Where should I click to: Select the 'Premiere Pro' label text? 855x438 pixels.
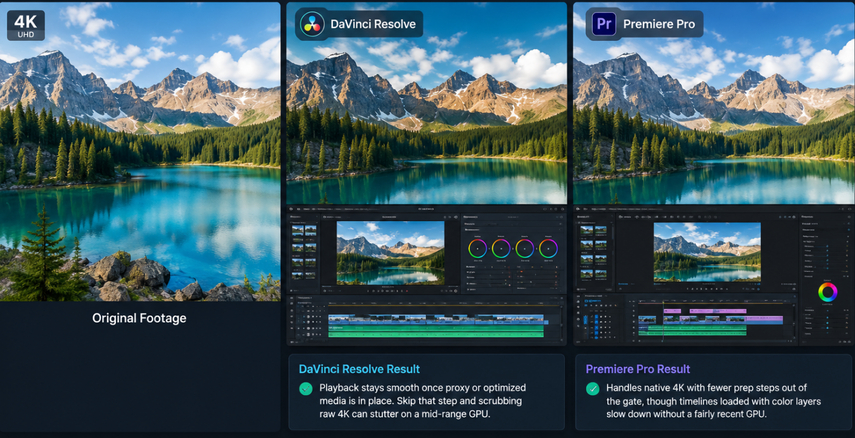coord(659,24)
